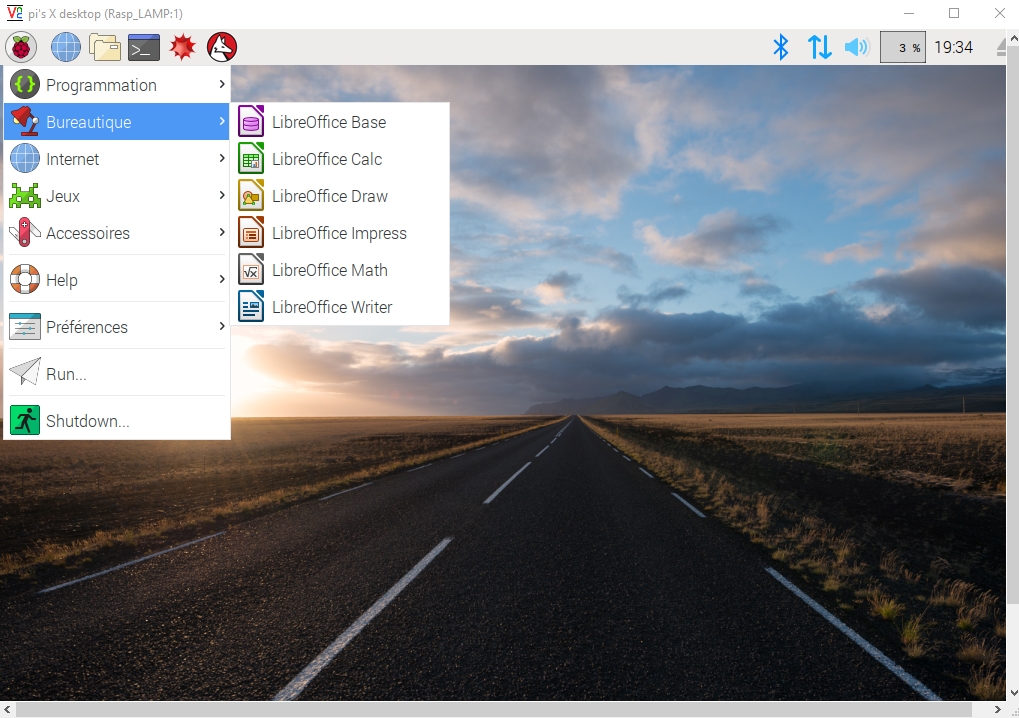Viewport: 1019px width, 718px height.
Task: Click the scroll-down arrow on the right
Action: point(1013,693)
